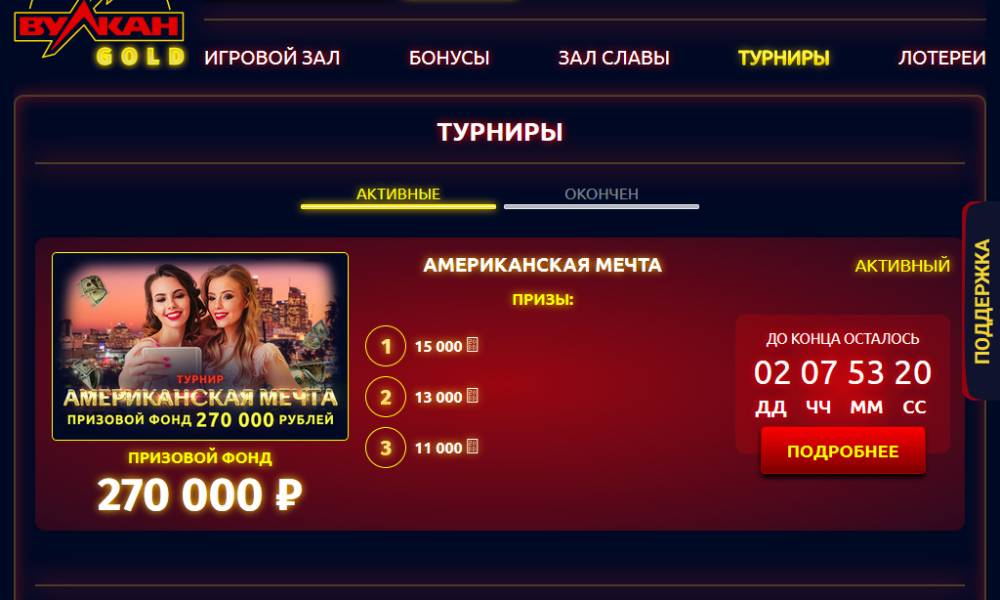Click the countdown timer 02 07 53 20
Viewport: 1000px width, 600px height.
tap(842, 373)
